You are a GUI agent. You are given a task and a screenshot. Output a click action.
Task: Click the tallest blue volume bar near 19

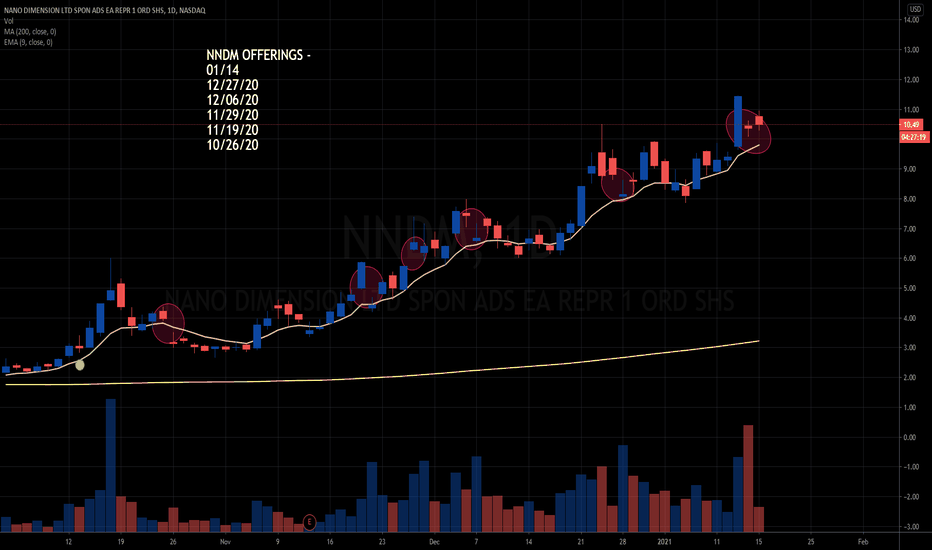[111, 466]
